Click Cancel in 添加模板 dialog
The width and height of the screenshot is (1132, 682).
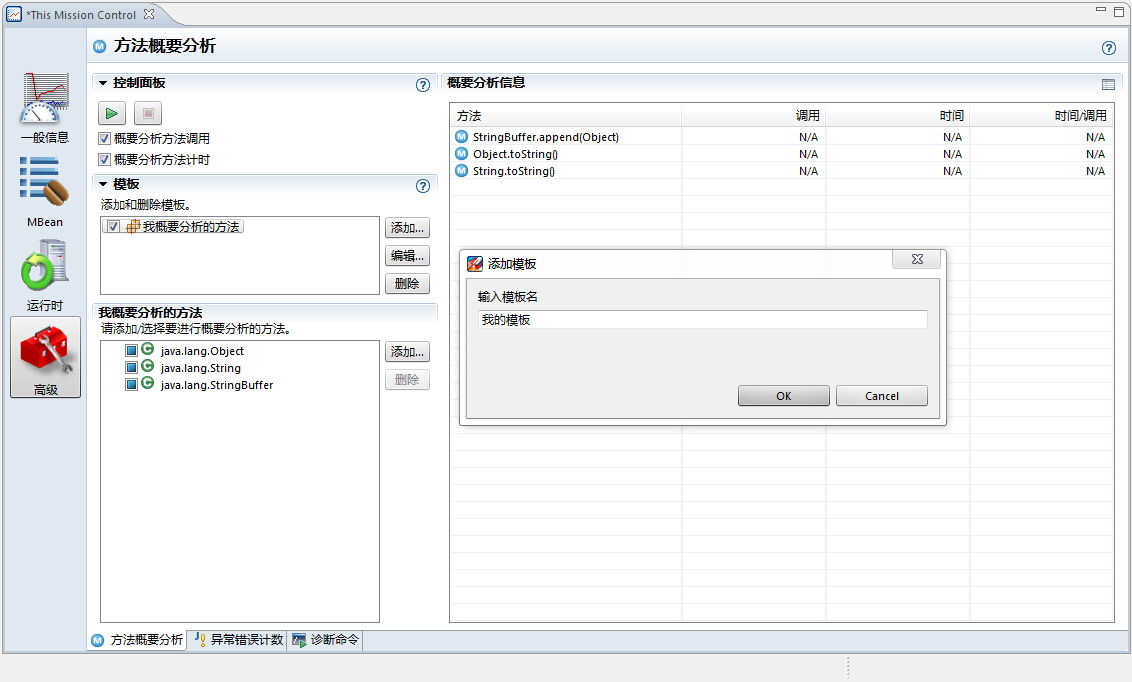(x=881, y=396)
